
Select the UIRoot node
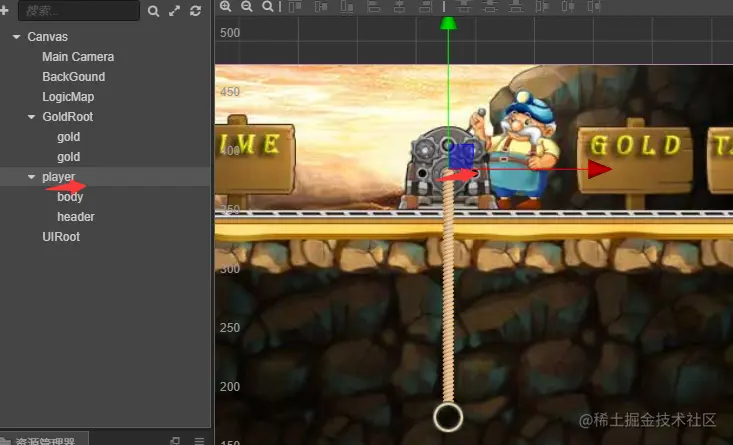coord(61,237)
